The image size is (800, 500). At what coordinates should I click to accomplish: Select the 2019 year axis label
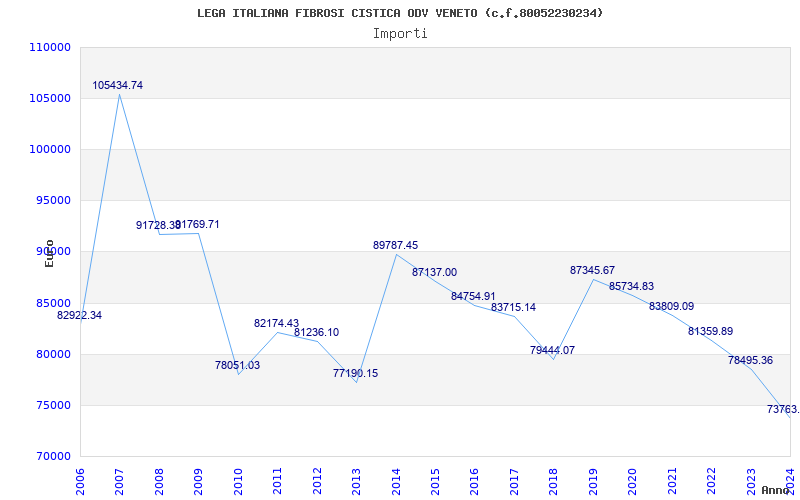click(x=593, y=480)
